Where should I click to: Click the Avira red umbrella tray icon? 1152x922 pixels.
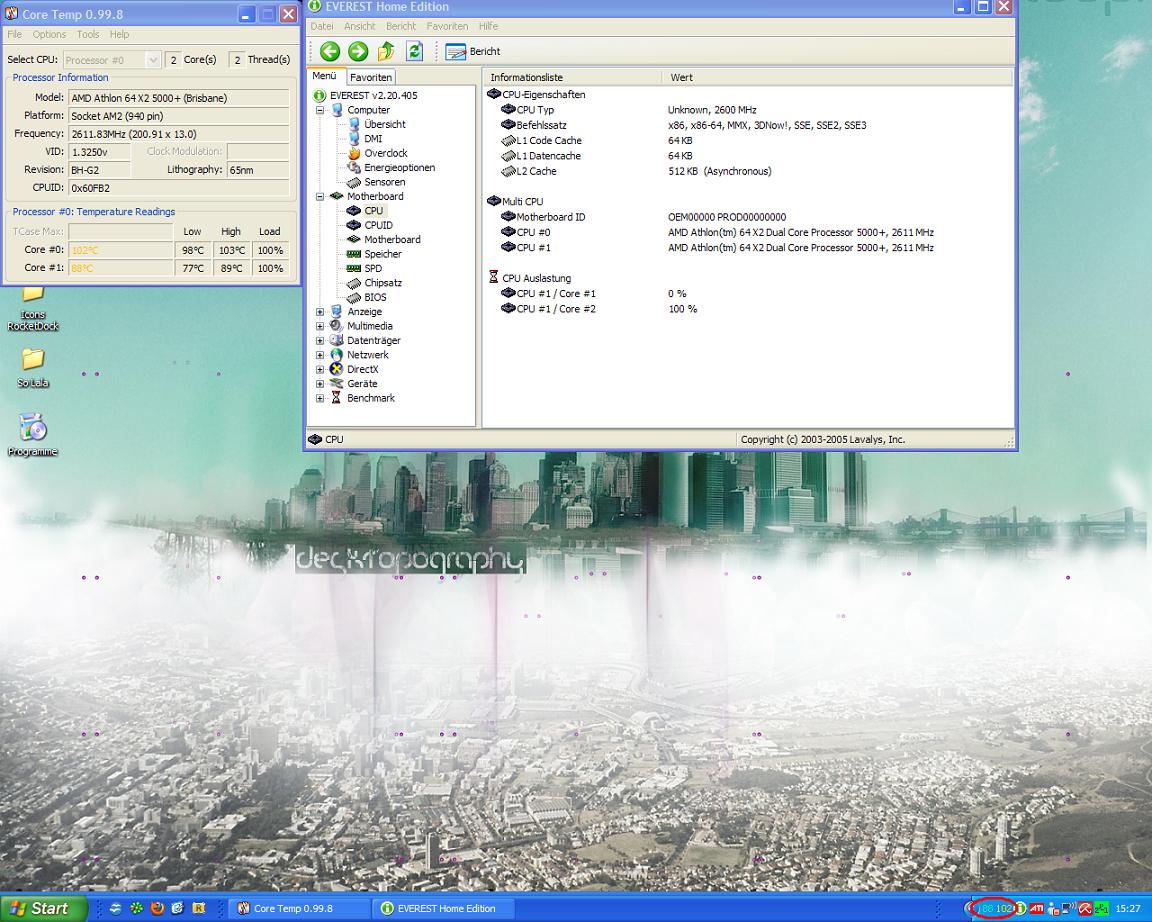(x=1085, y=910)
